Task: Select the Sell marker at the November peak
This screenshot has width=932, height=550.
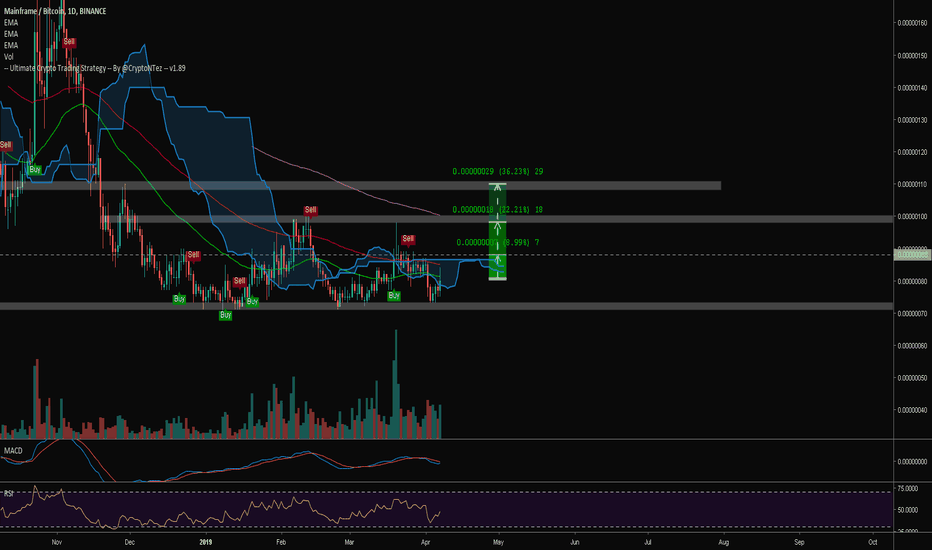Action: click(x=69, y=42)
